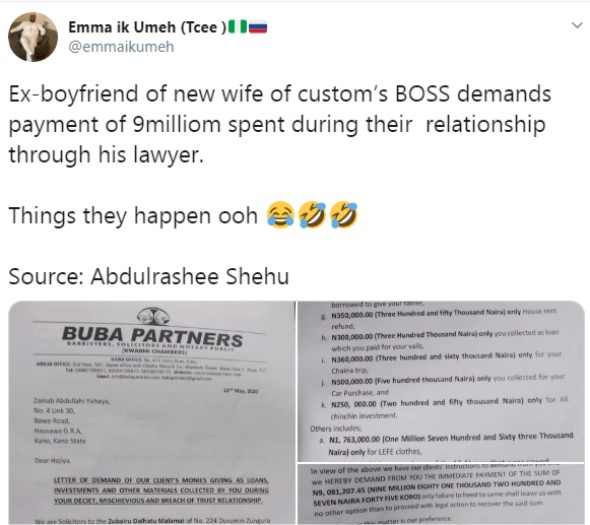Open the display name Emma ik Umeh (Tcee)

pos(148,27)
